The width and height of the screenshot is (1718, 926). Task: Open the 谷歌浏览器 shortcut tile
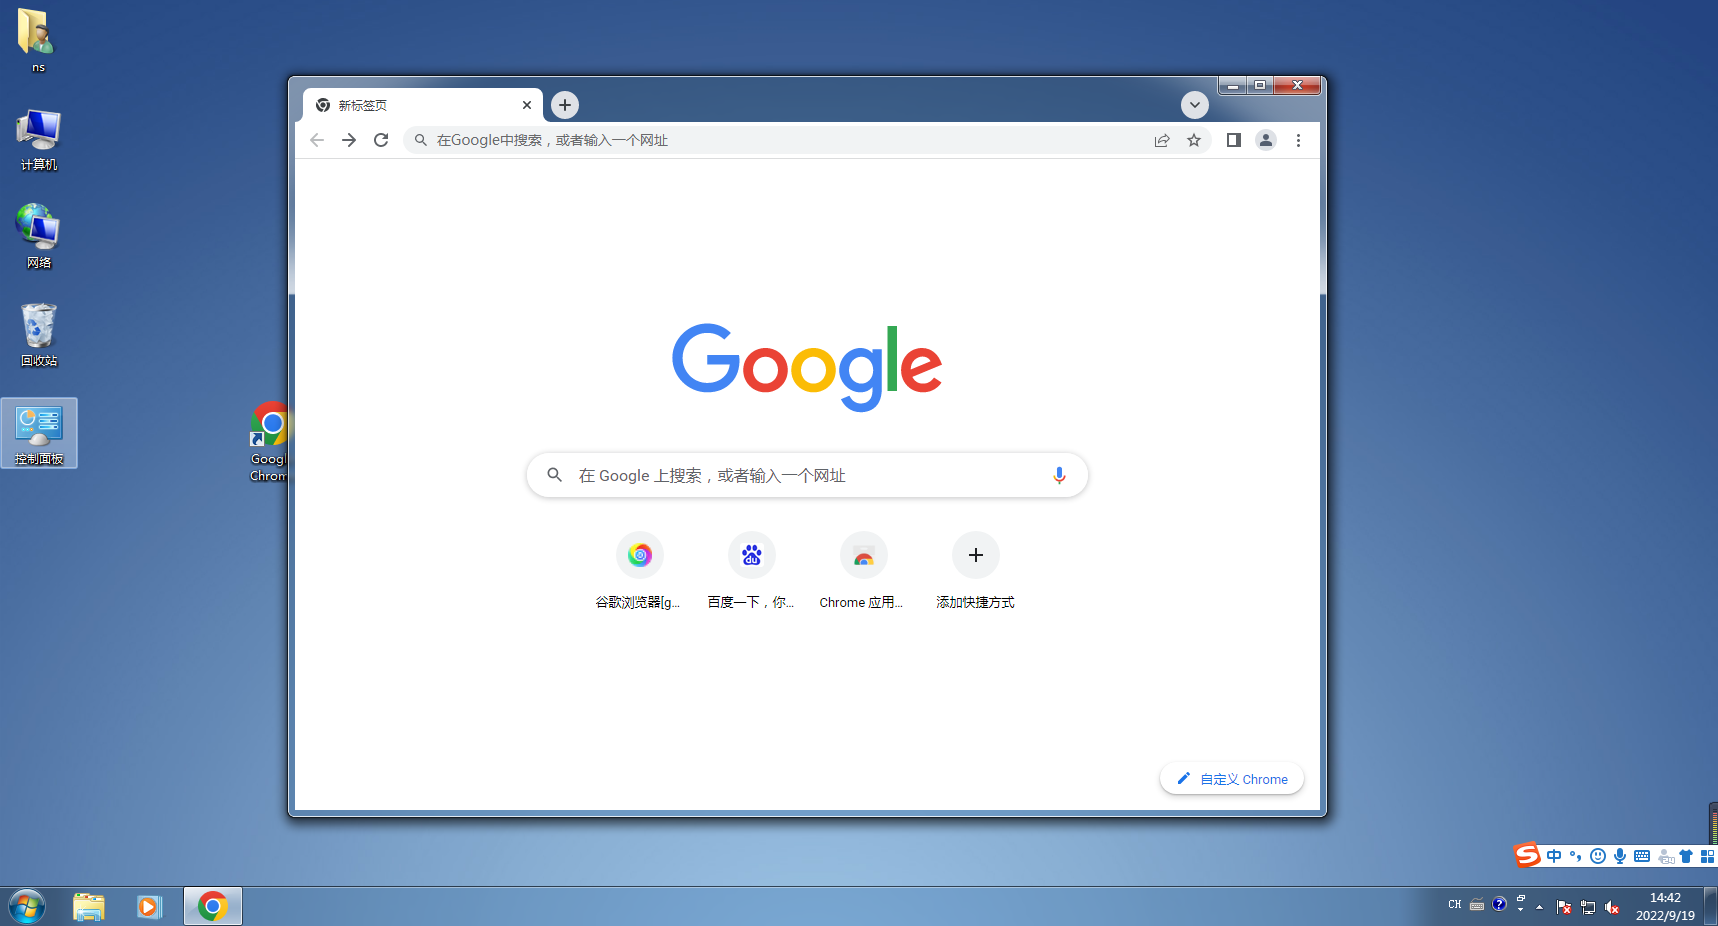[x=640, y=571]
